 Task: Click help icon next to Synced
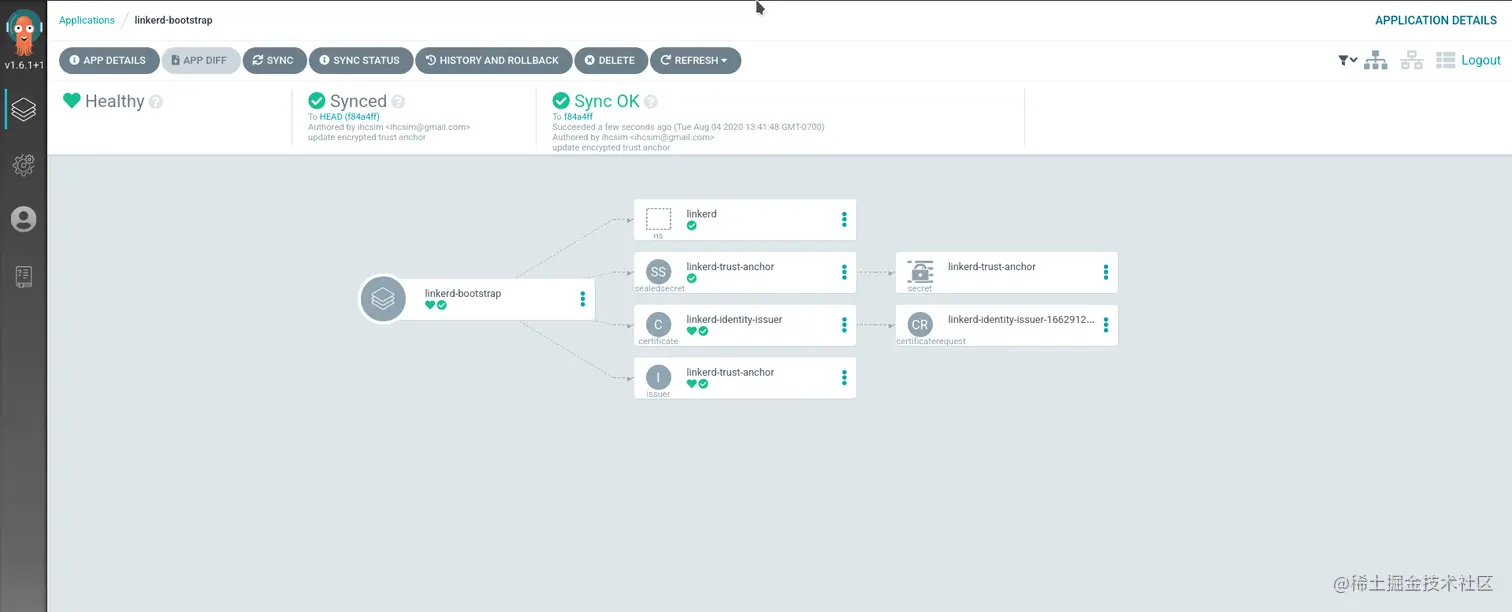[x=398, y=102]
